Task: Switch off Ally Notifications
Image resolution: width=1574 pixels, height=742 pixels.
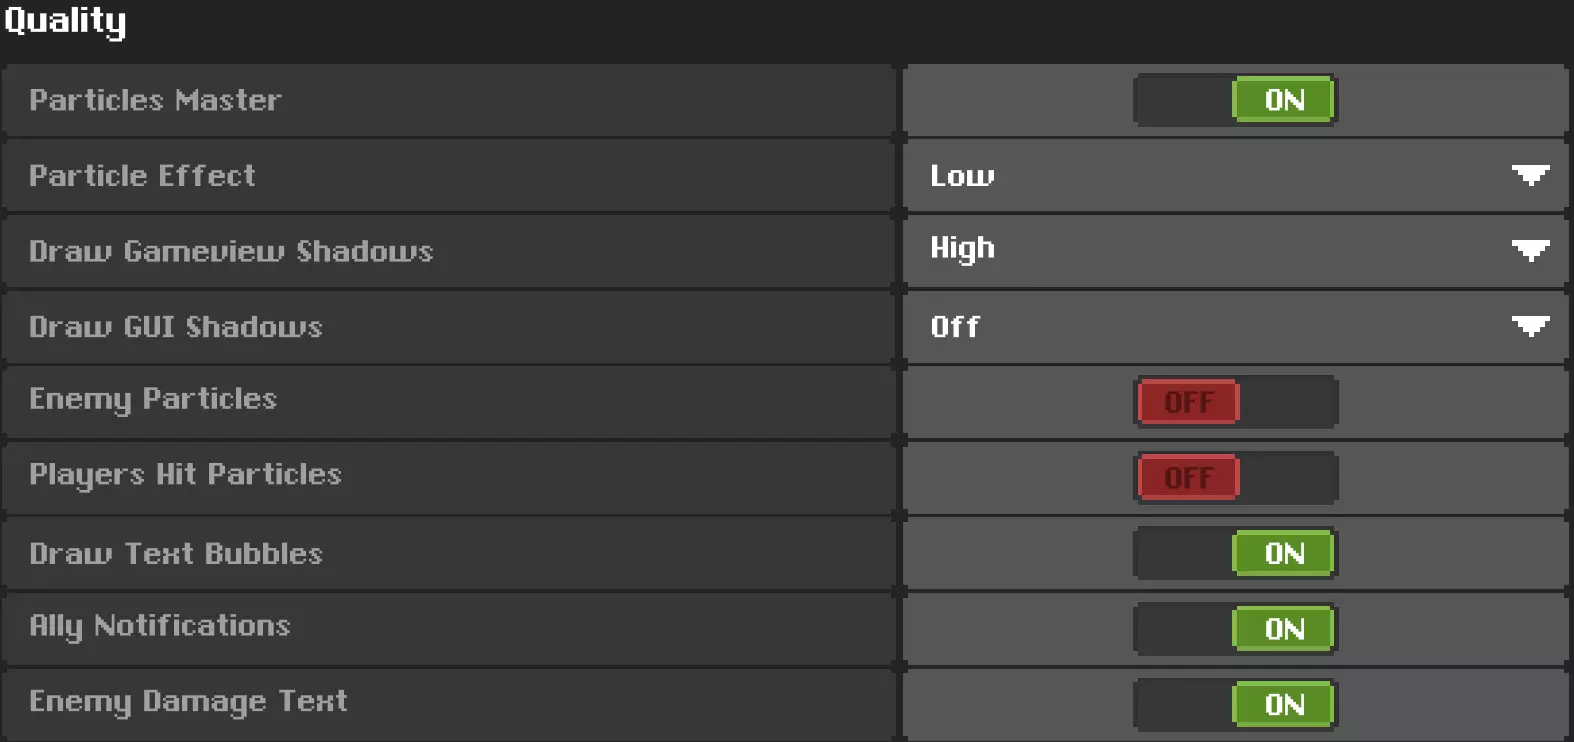Action: pos(1235,629)
